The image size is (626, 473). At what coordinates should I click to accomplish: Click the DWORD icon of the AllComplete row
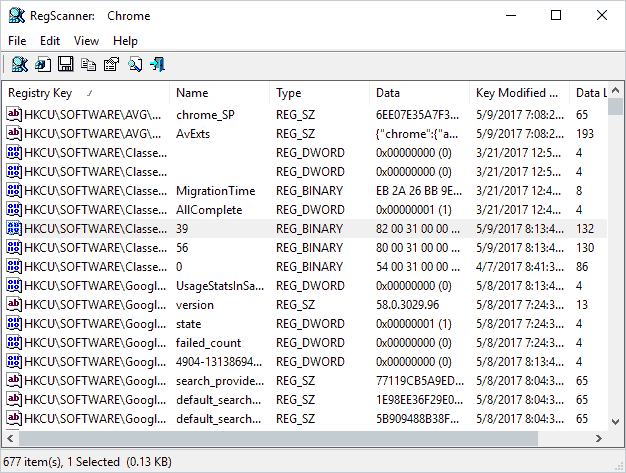click(x=14, y=210)
